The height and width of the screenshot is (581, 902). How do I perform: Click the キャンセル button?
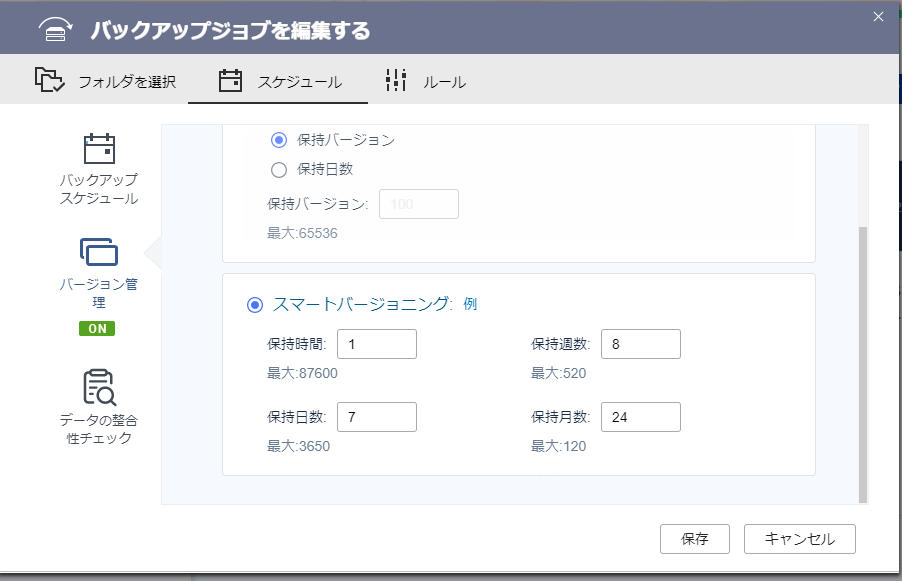[x=800, y=539]
